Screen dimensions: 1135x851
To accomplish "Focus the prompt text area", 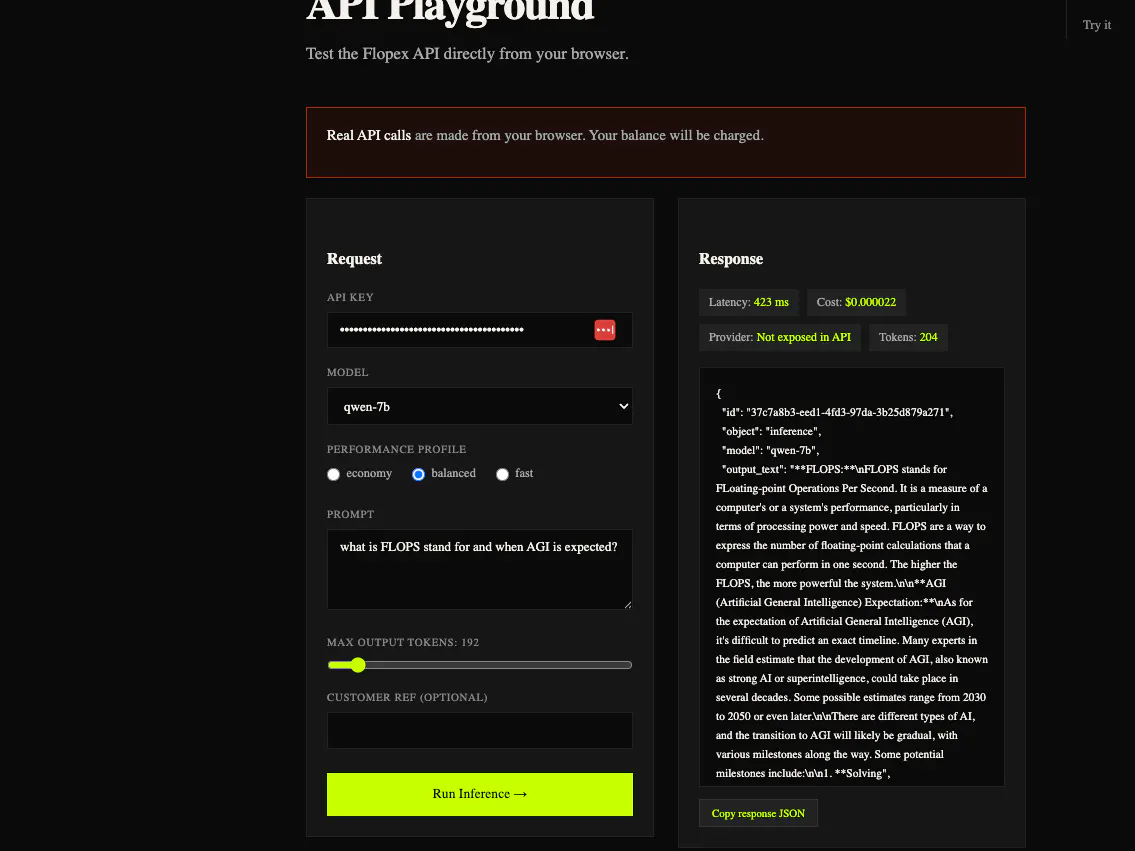I will pos(480,570).
